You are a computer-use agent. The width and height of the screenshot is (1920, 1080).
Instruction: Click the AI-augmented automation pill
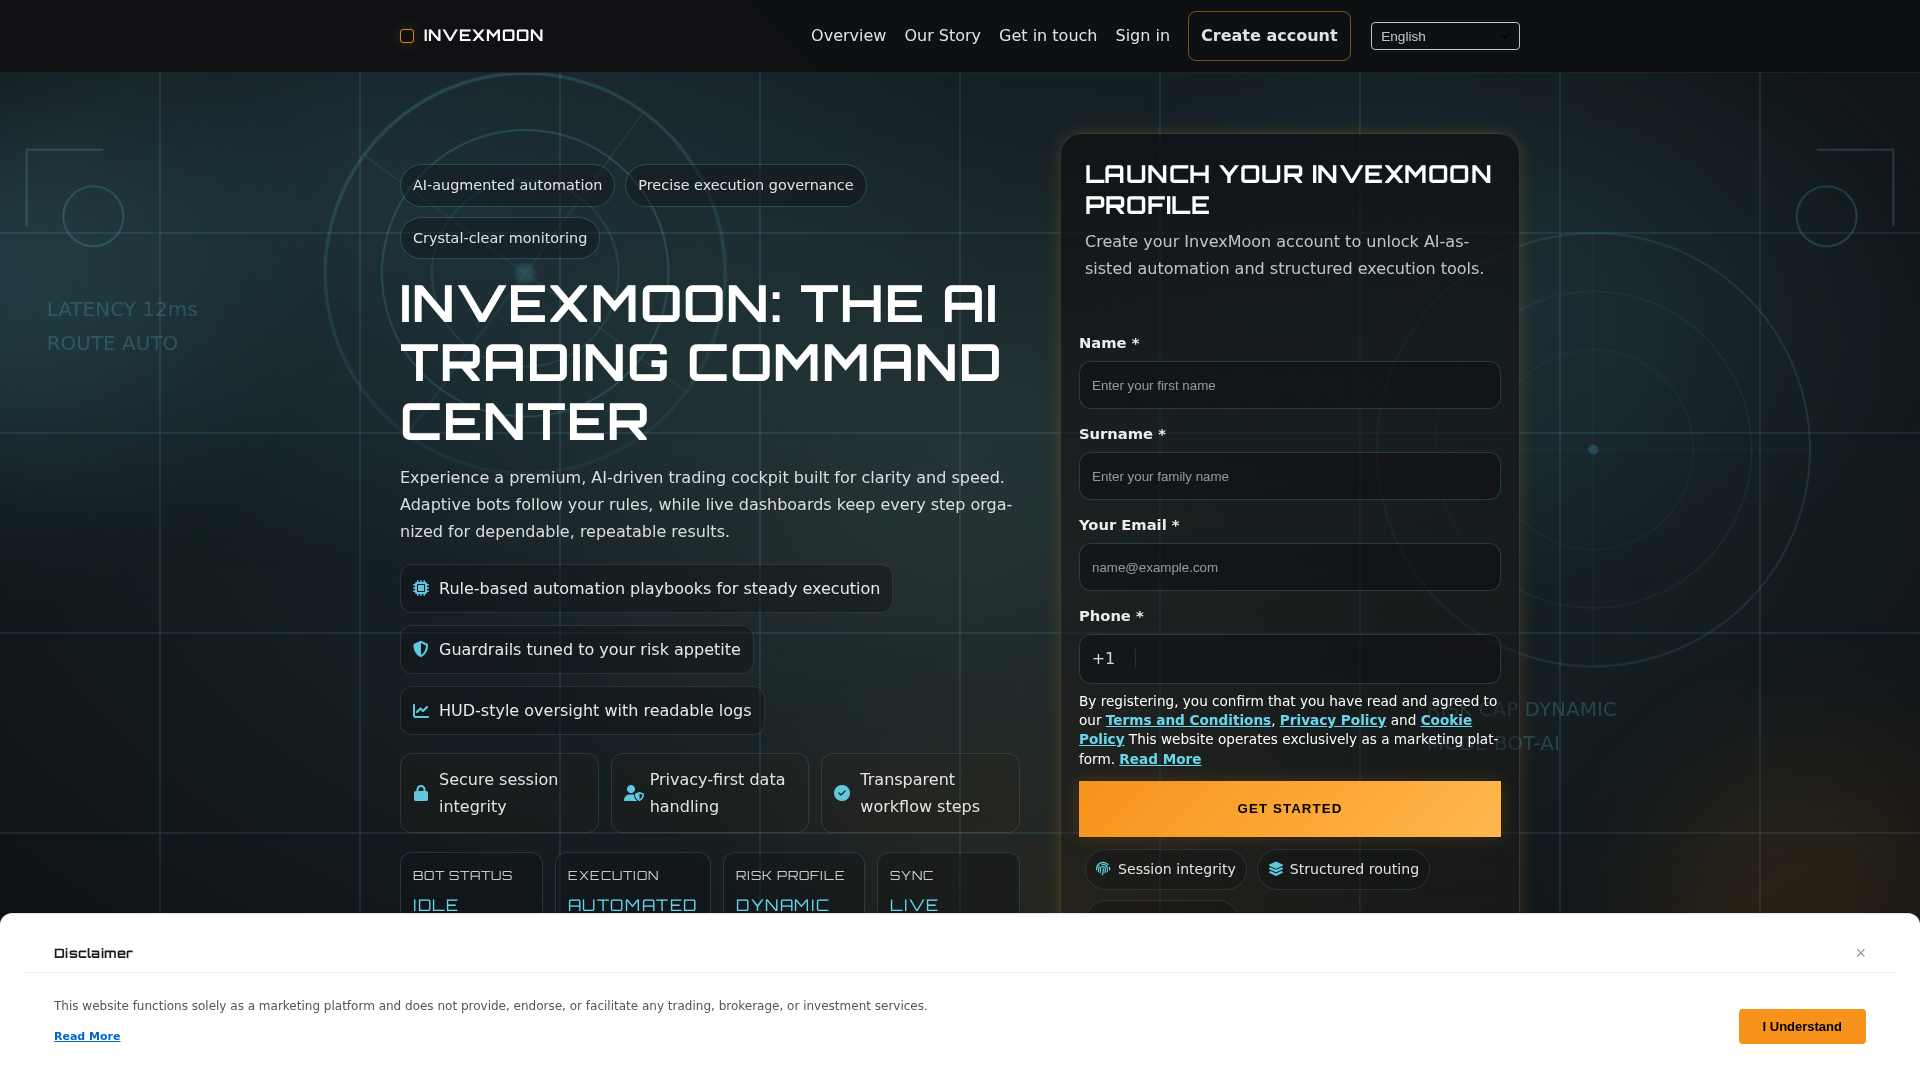pos(507,186)
